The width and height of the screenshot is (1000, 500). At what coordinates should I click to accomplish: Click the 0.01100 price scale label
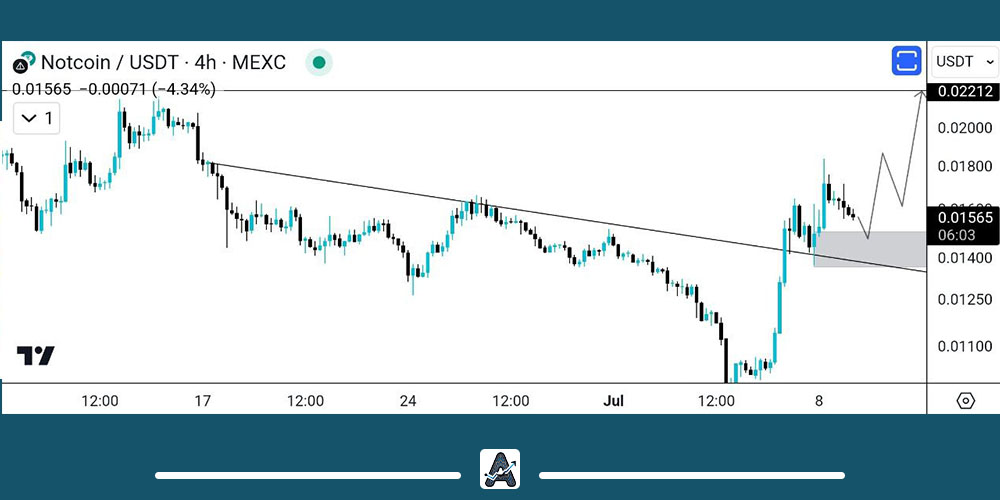coord(962,346)
